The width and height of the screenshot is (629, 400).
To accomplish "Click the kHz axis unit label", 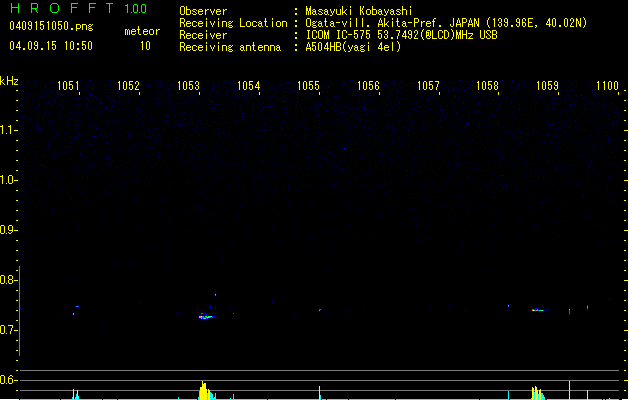I will (9, 81).
